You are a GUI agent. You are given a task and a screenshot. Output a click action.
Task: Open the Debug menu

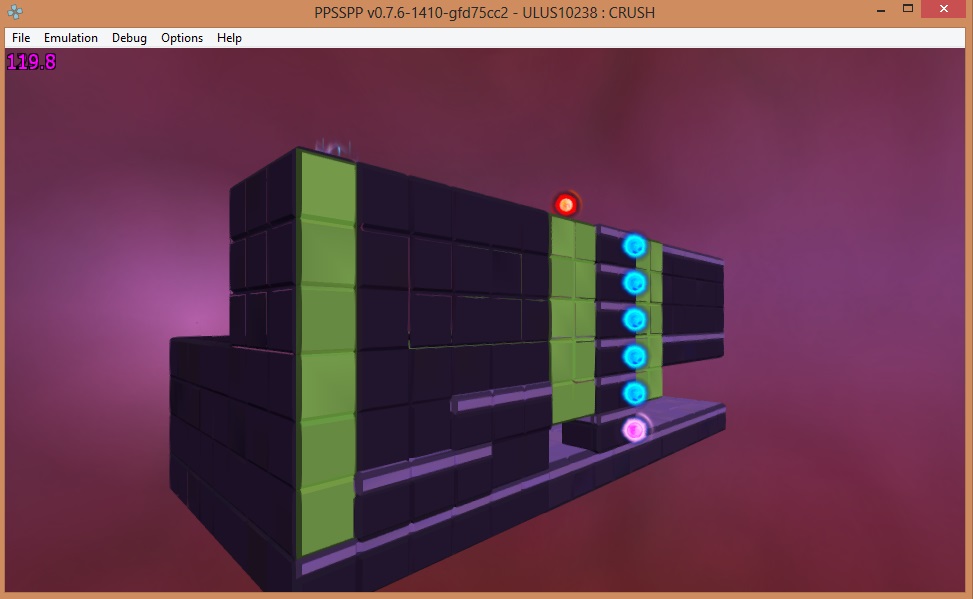[129, 38]
